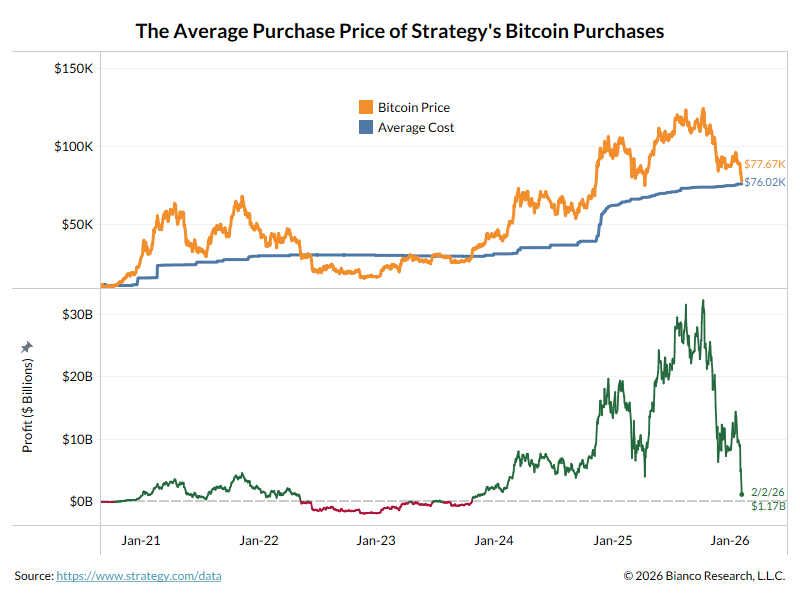Image resolution: width=800 pixels, height=600 pixels.
Task: Click the pin icon beside Profit axis title
Action: click(x=27, y=346)
